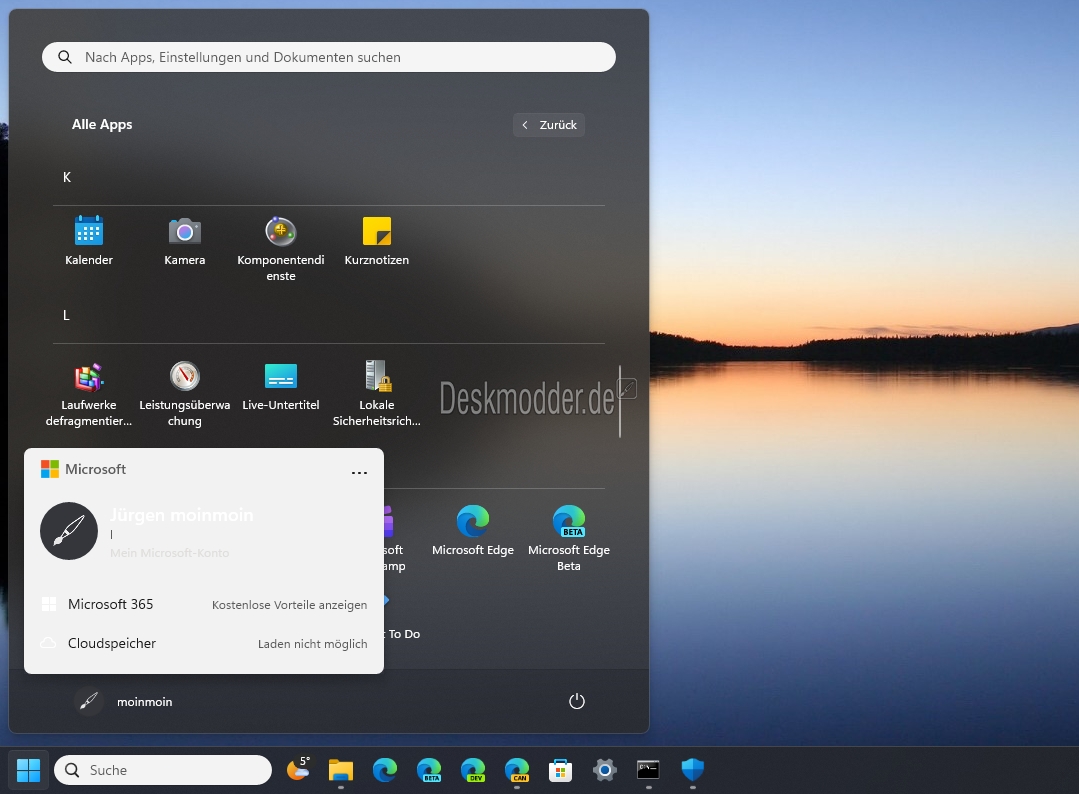
Task: Click the app list scrollbar
Action: pos(620,401)
